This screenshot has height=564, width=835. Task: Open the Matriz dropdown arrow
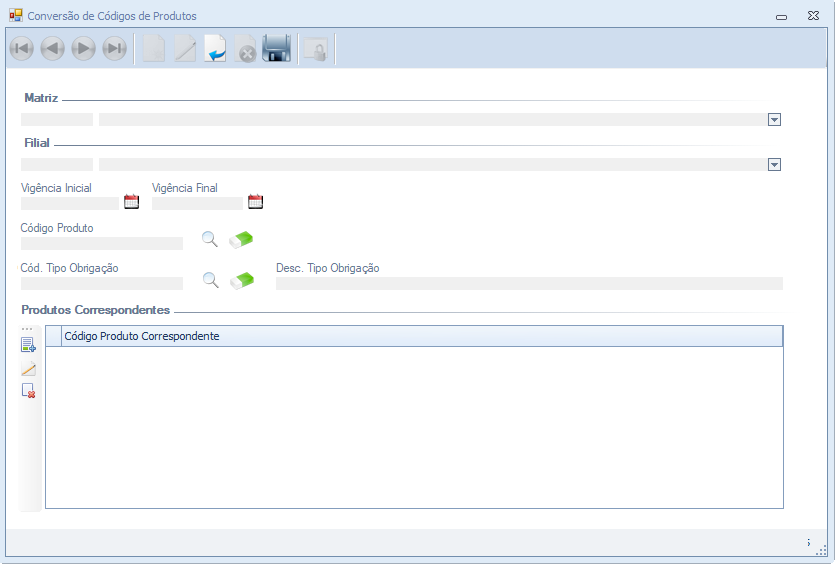click(774, 120)
